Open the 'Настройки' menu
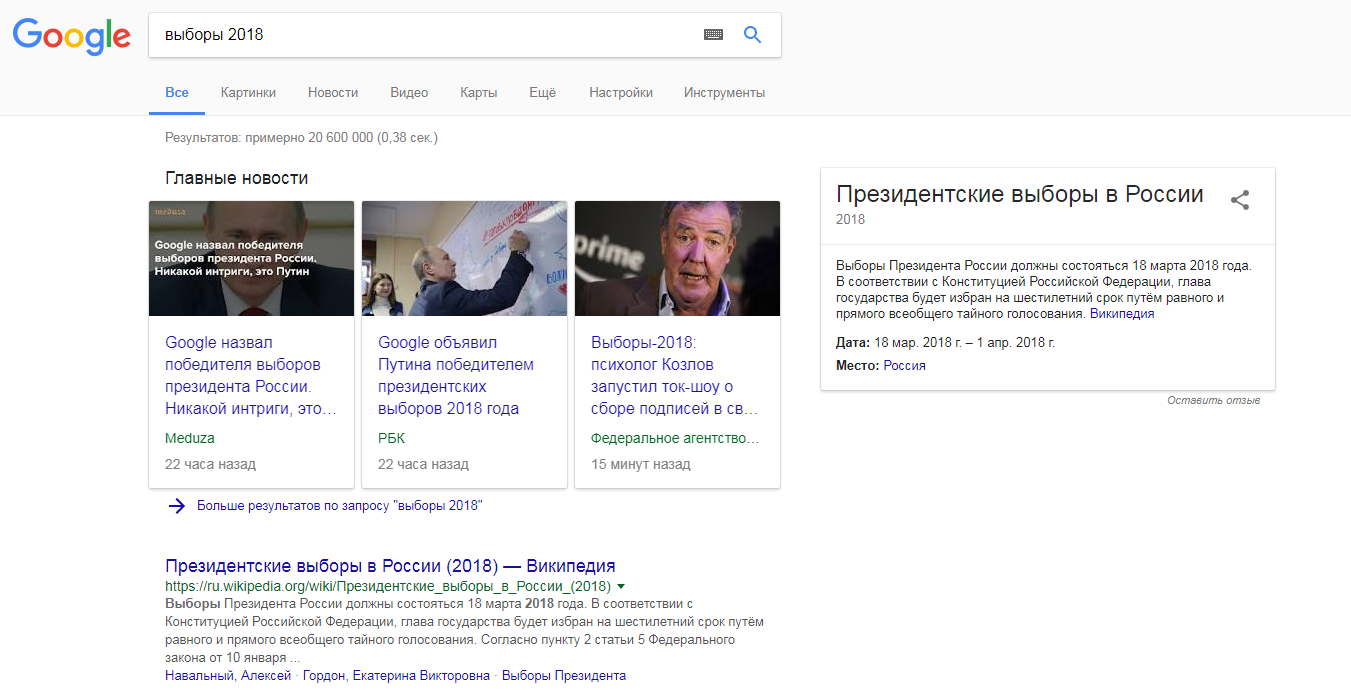 pos(621,92)
